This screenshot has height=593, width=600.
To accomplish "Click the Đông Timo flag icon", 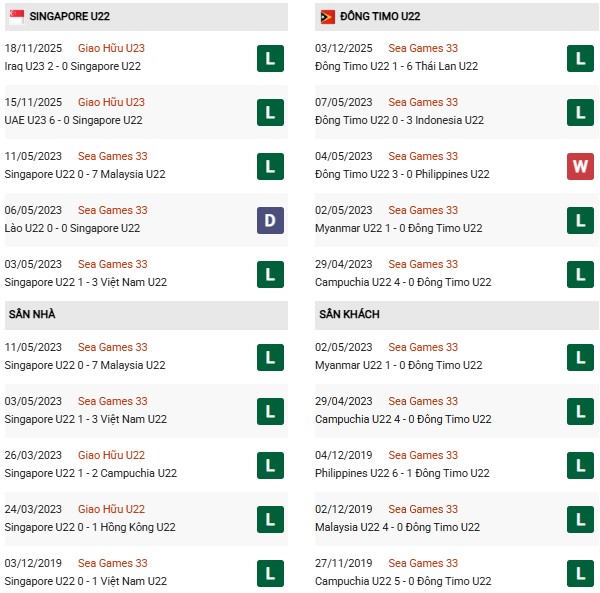I will (327, 17).
